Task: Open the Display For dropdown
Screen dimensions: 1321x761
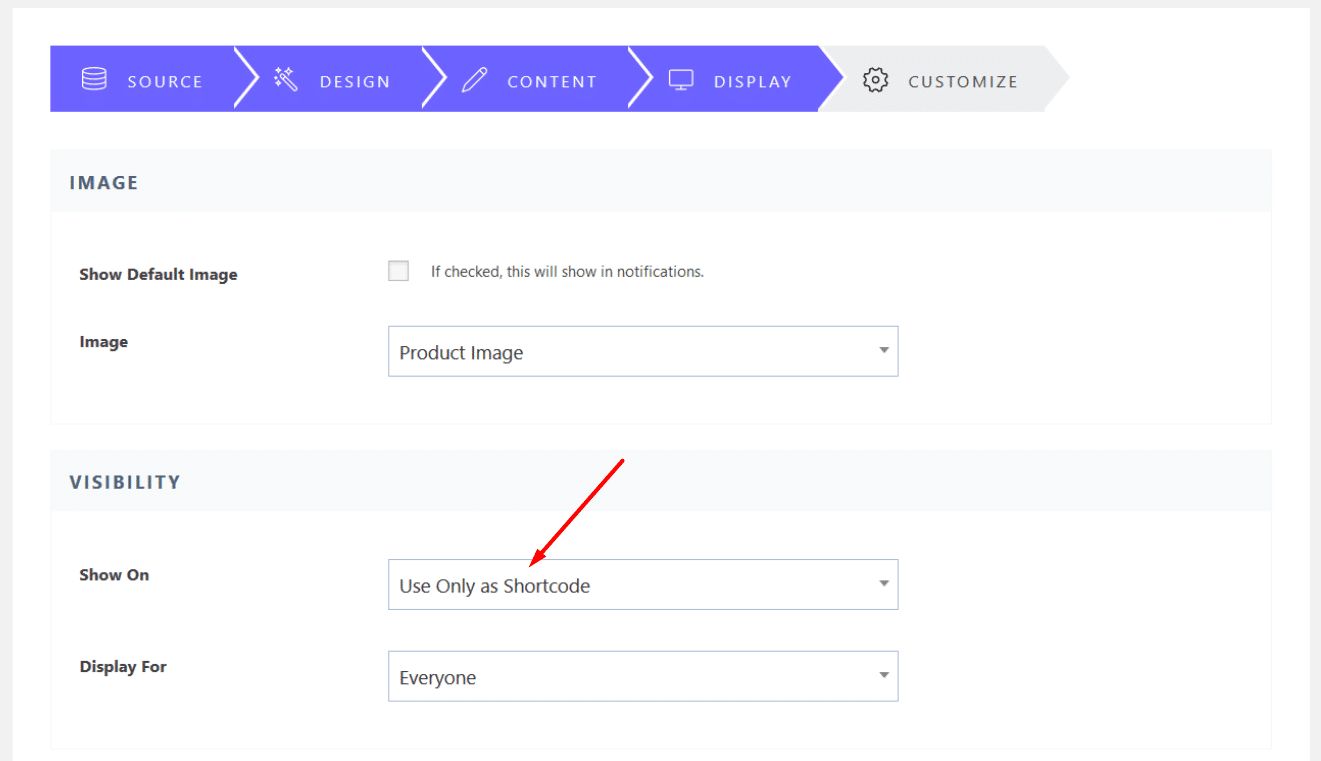Action: (643, 676)
